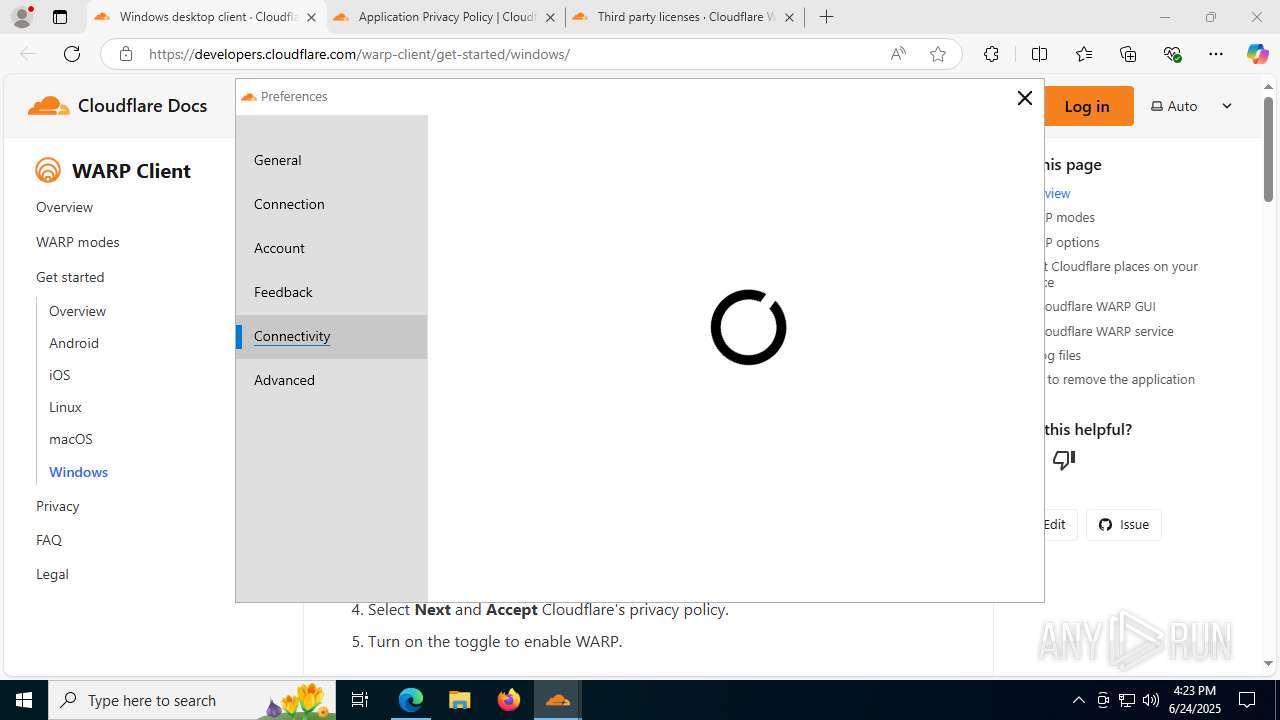Open the browser Extensions icon
Viewport: 1280px width, 720px height.
[991, 54]
